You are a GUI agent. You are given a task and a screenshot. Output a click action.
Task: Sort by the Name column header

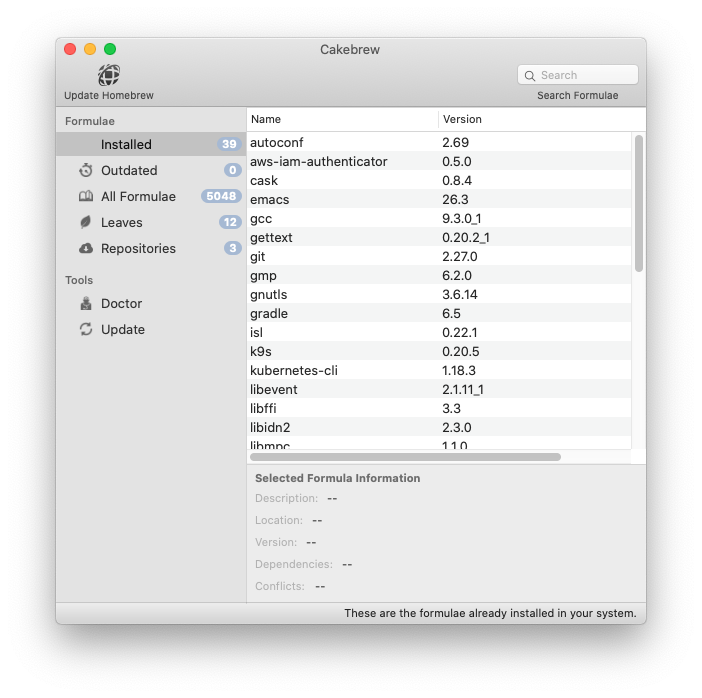(342, 119)
